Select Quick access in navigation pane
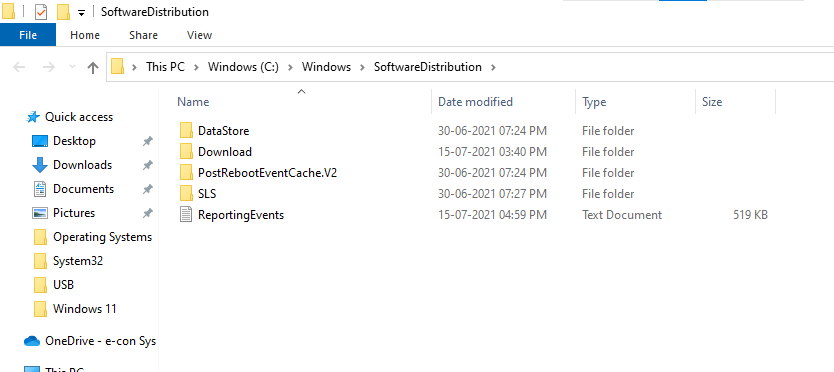834x372 pixels. click(x=79, y=117)
